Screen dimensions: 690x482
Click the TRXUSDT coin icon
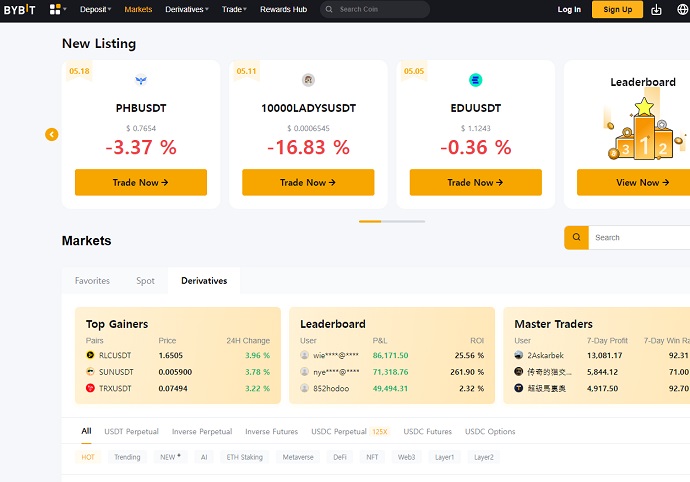[x=90, y=388]
